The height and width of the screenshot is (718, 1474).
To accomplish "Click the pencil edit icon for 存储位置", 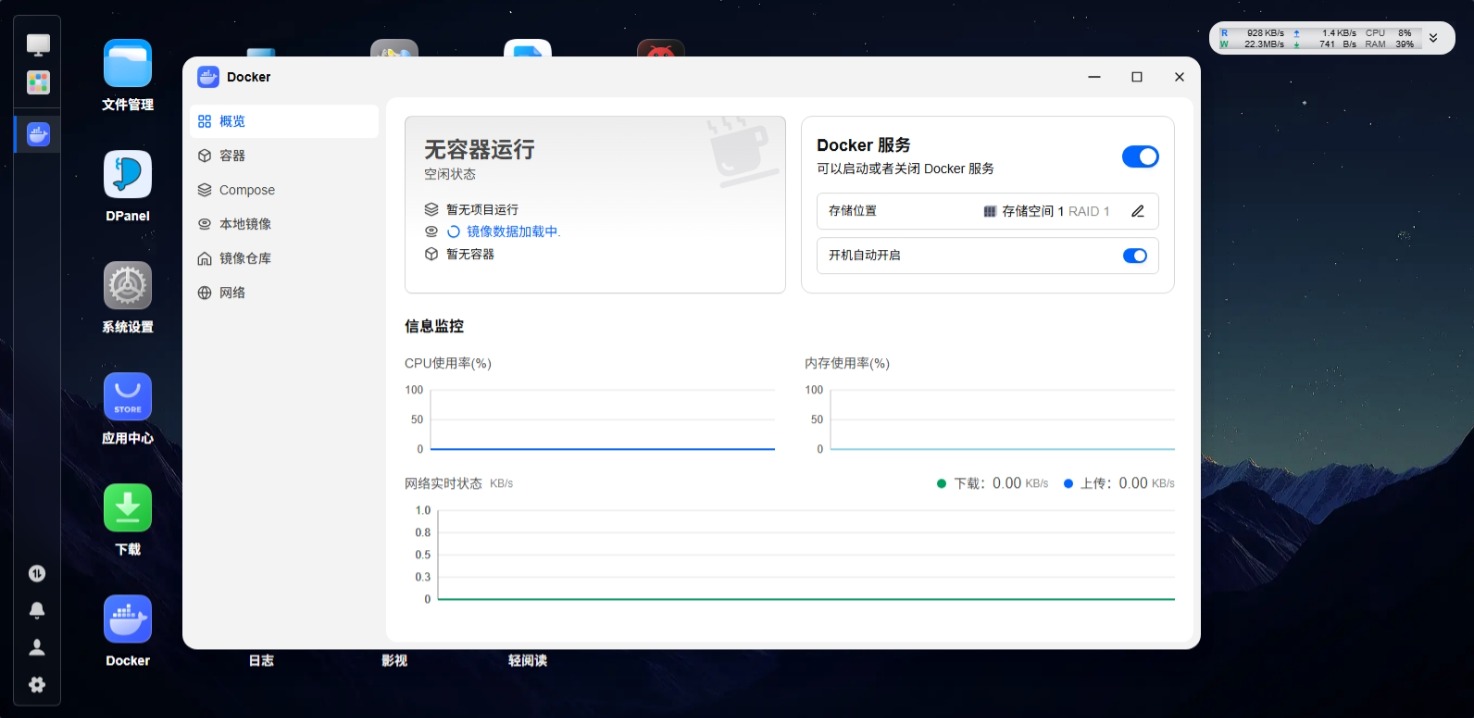I will (x=1137, y=211).
